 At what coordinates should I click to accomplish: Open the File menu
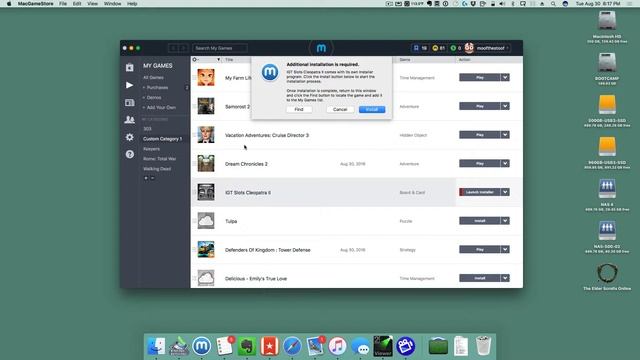(x=62, y=4)
